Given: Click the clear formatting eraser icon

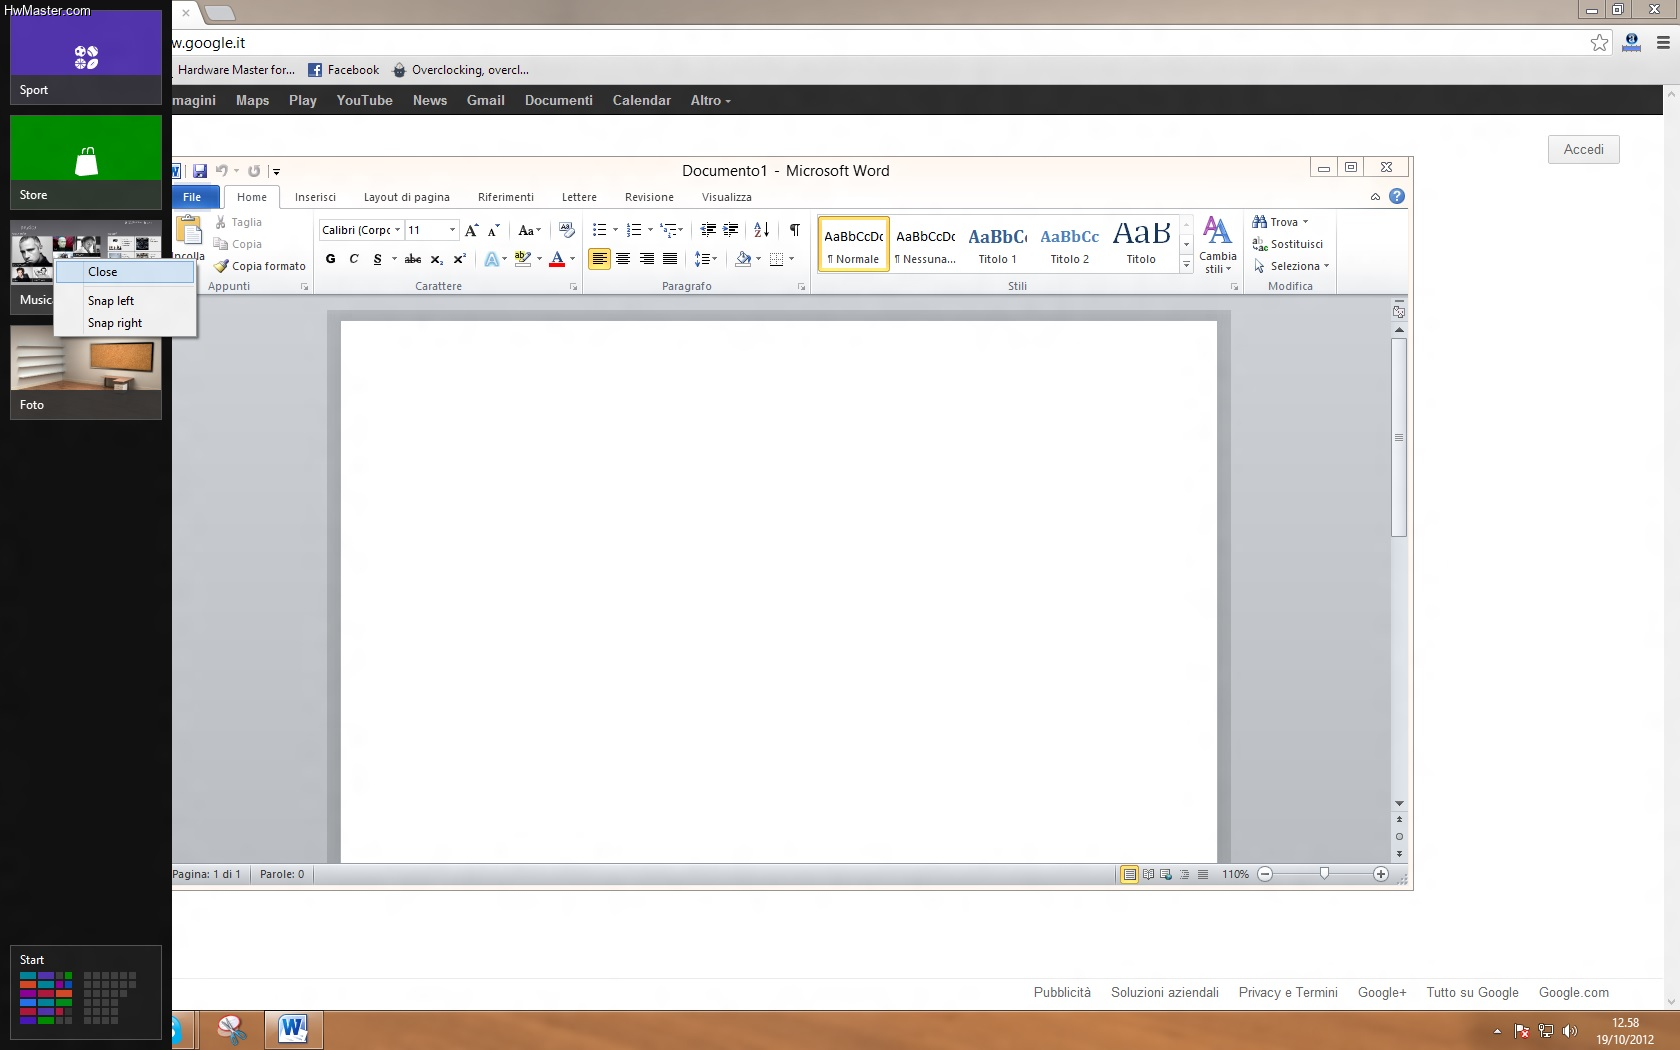Looking at the screenshot, I should (567, 230).
